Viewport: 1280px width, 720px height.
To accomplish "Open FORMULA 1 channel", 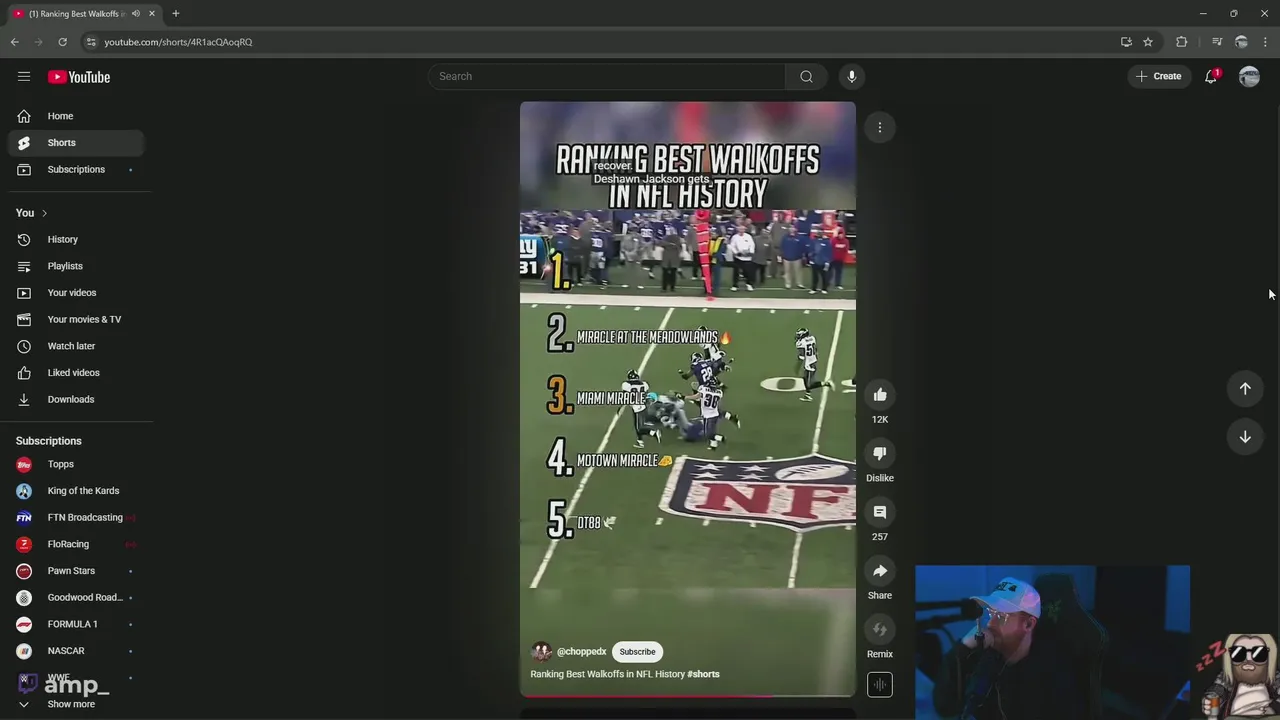I will coord(76,624).
